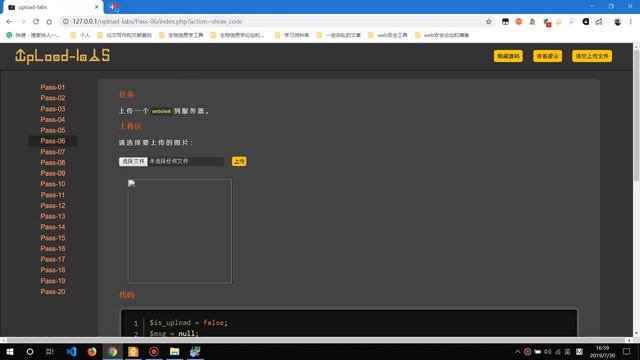This screenshot has width=640, height=360.
Task: Go back with the browser back arrow
Action: [9, 22]
